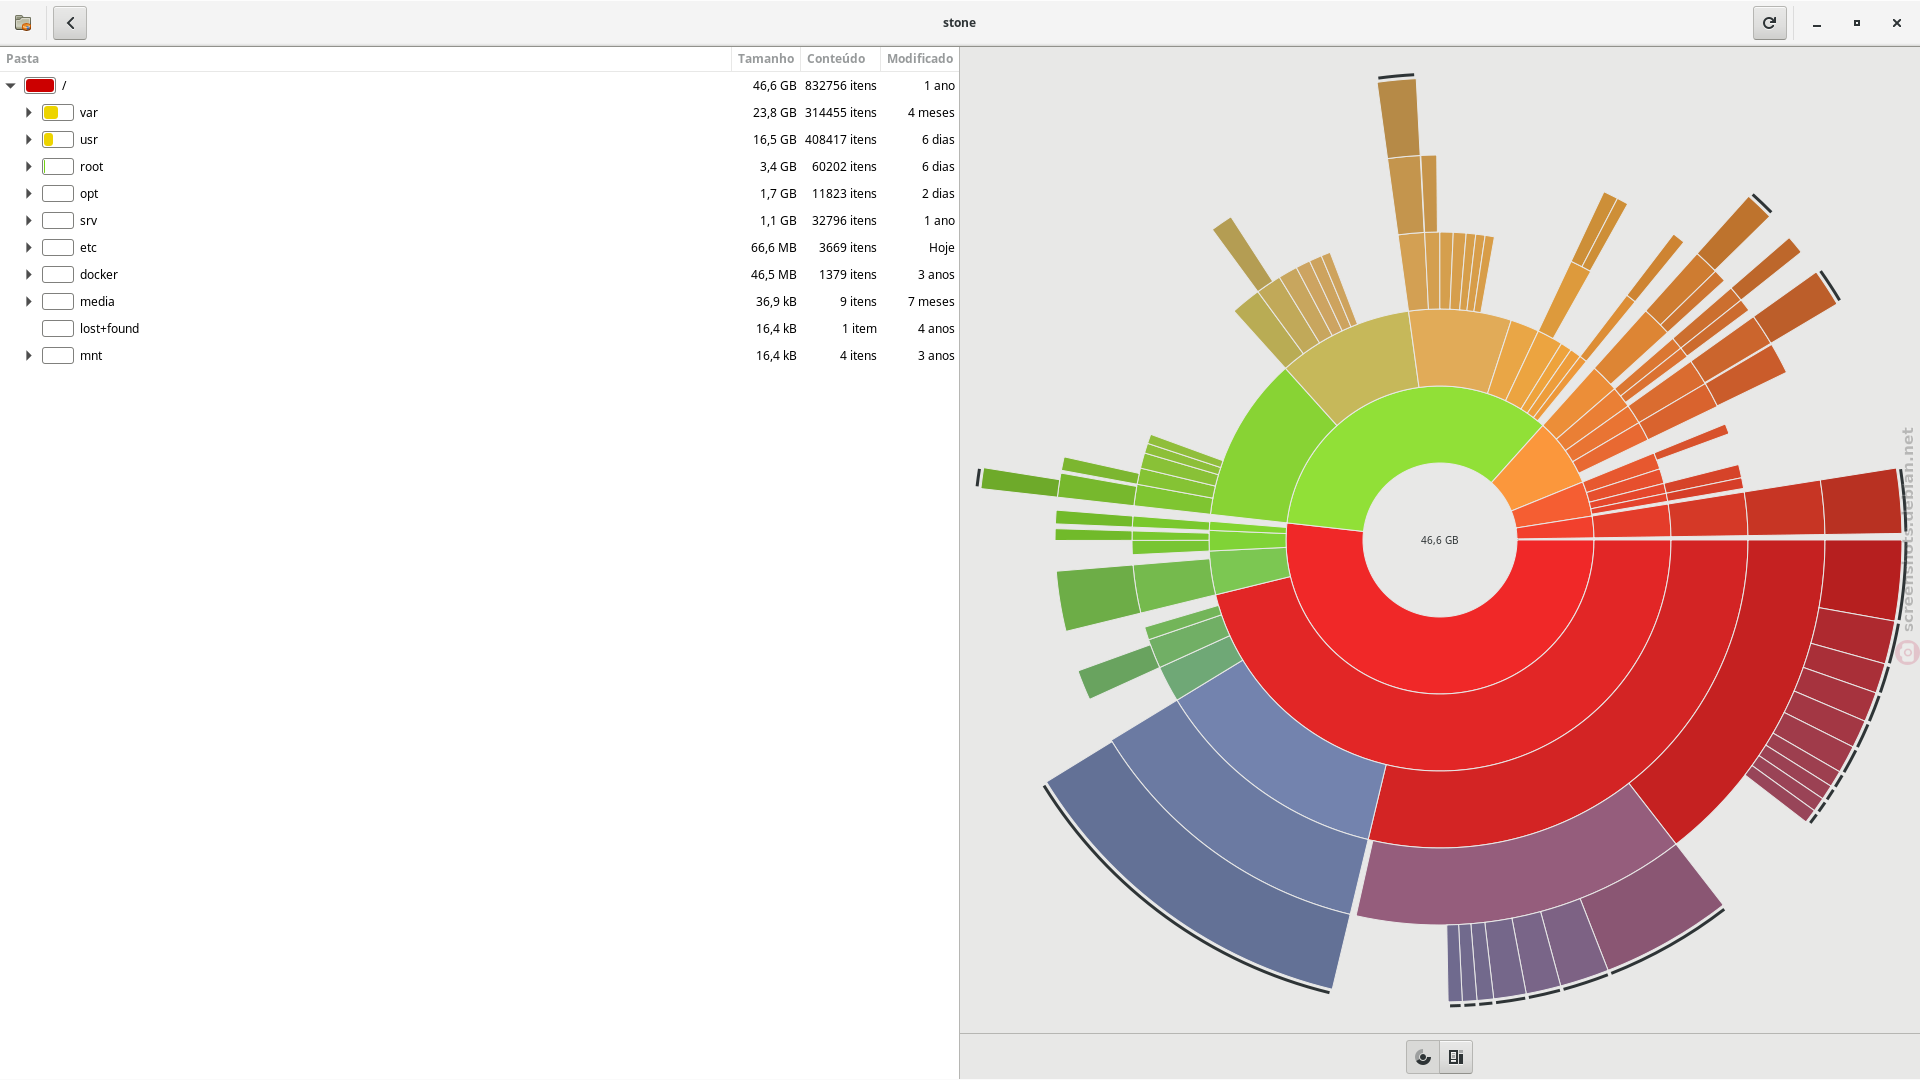The width and height of the screenshot is (1920, 1080).
Task: Sort by Tamanho column header
Action: (766, 59)
